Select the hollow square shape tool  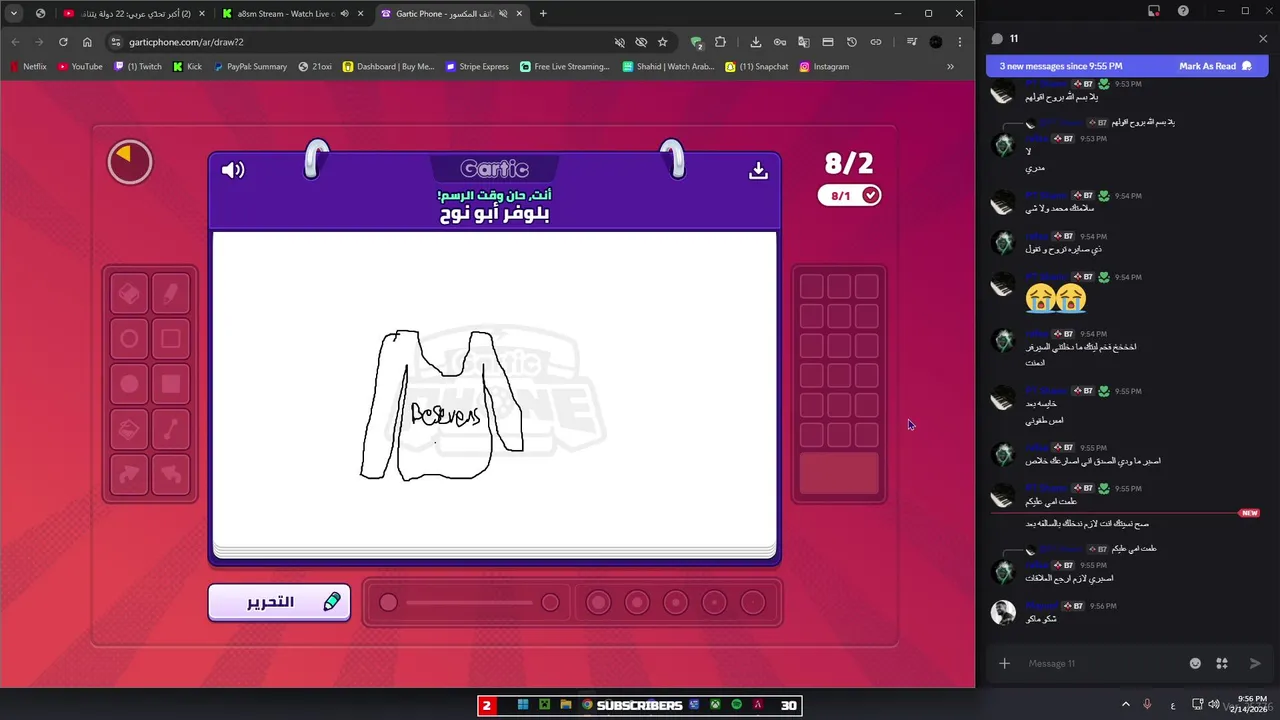tap(171, 339)
